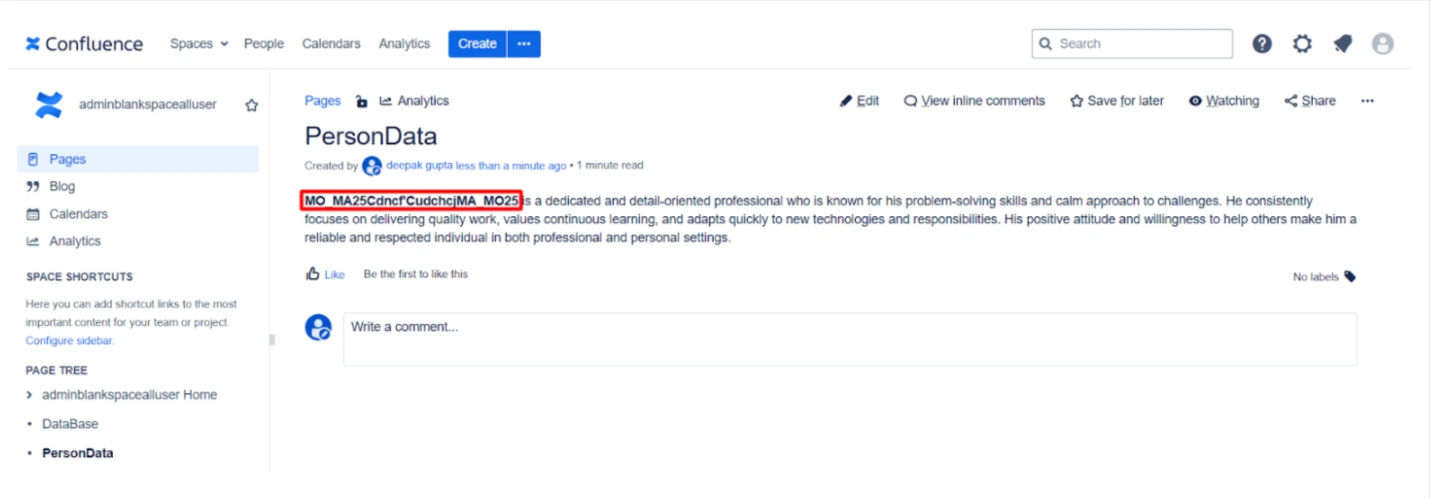Open the user profile avatar menu

(1383, 44)
